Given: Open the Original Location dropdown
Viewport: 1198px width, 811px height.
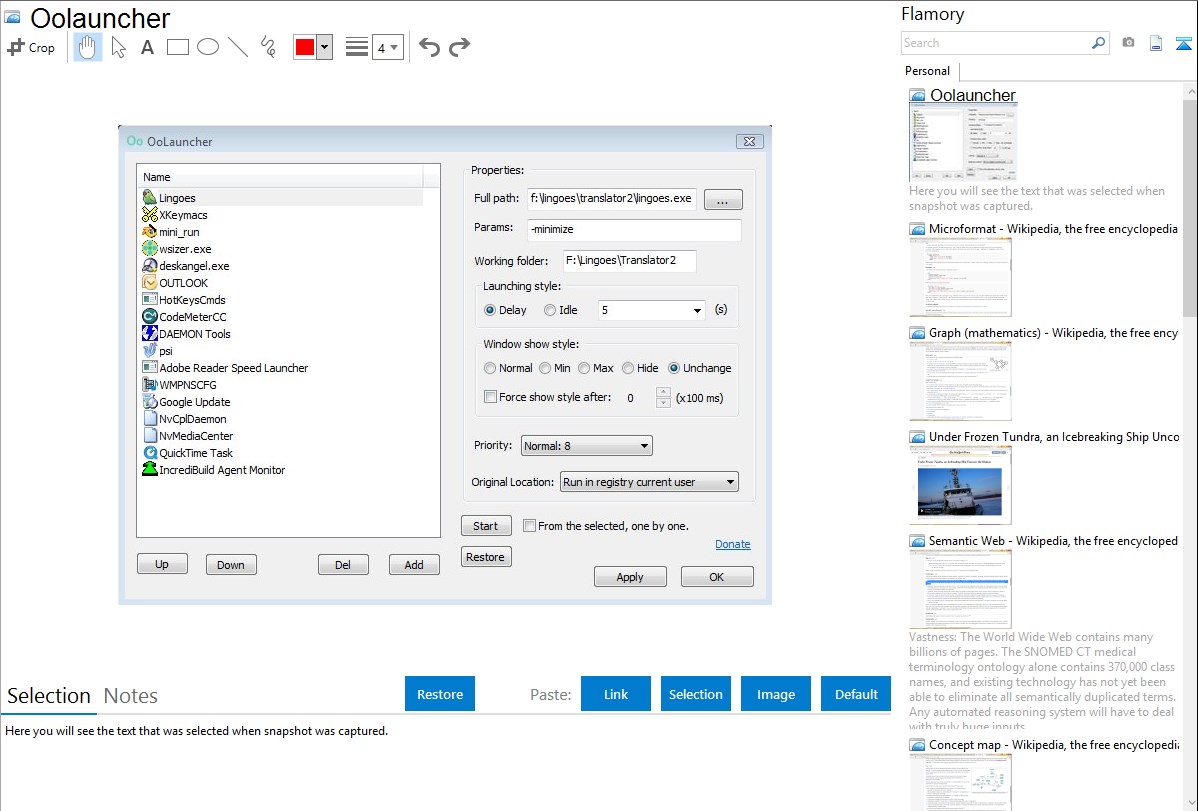Looking at the screenshot, I should (649, 482).
